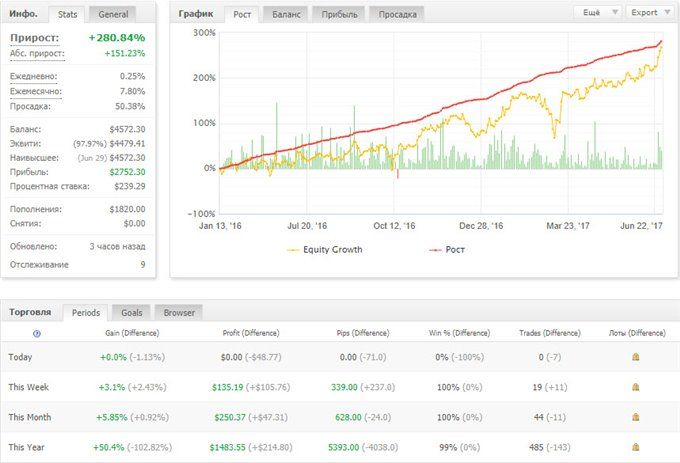This screenshot has width=680, height=463.
Task: Click the Jan 13, '16 axis date
Action: pos(220,226)
